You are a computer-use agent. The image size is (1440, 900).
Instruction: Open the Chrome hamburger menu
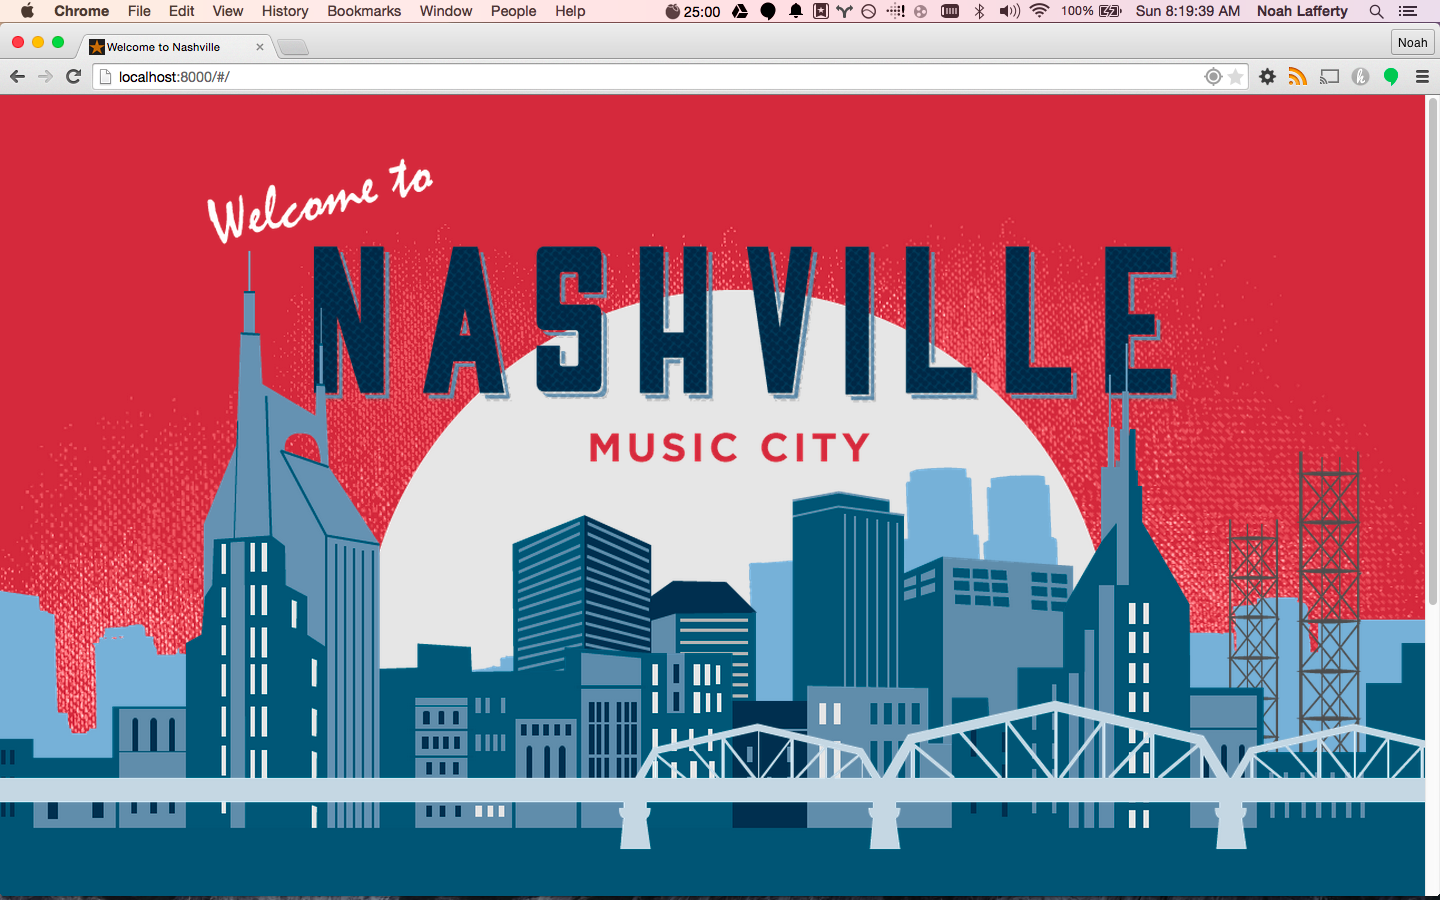[x=1422, y=77]
